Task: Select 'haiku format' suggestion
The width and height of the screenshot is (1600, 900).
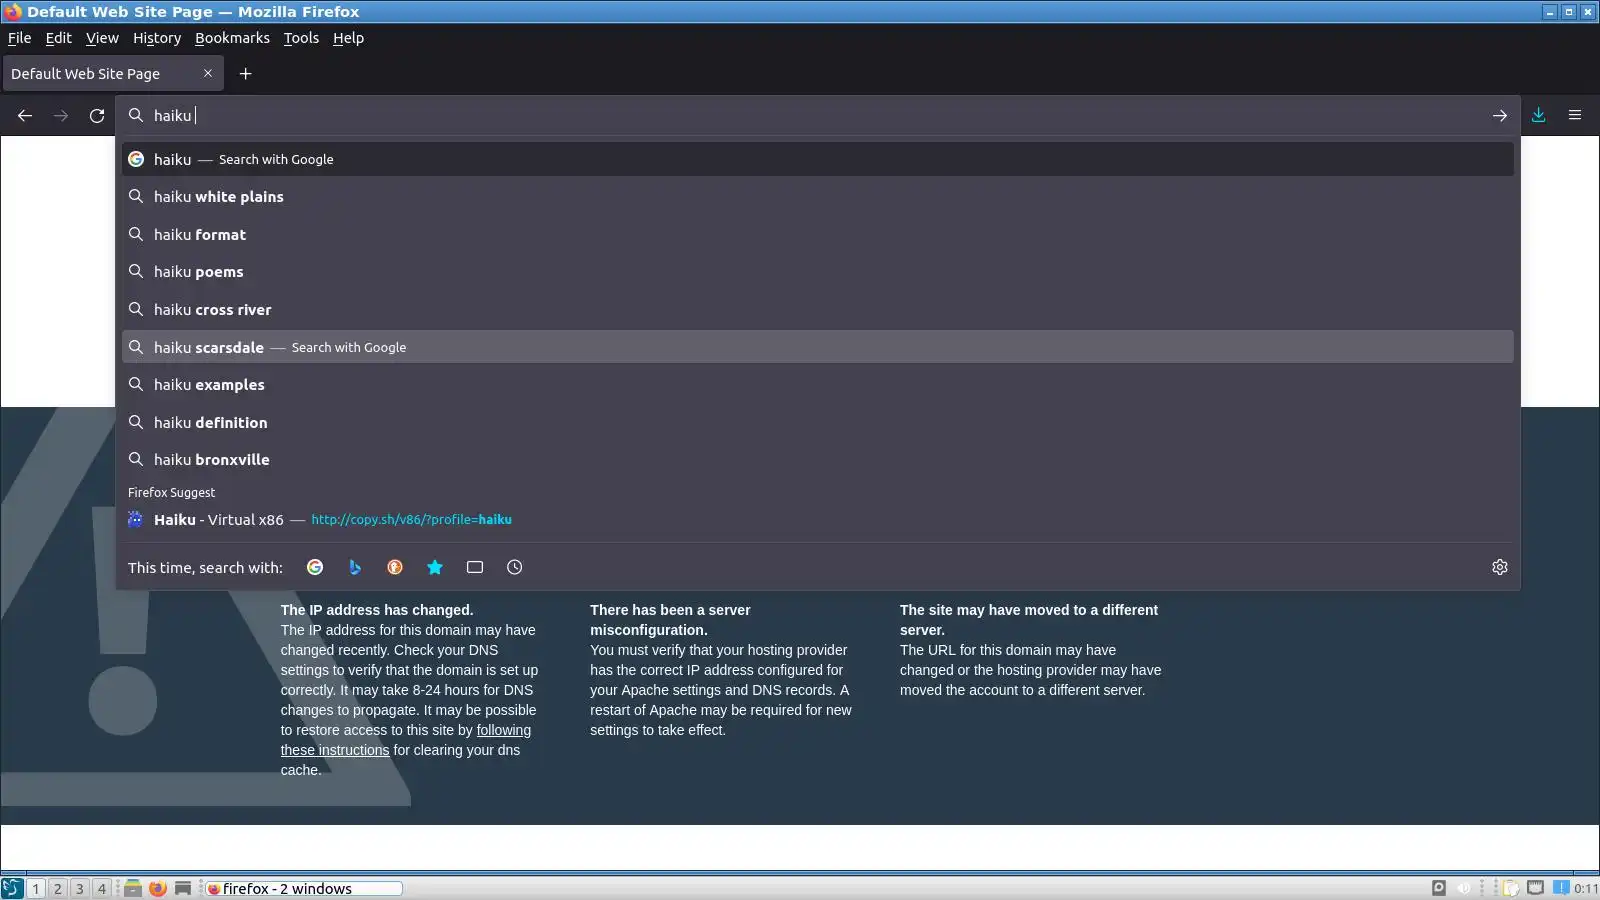Action: tap(818, 235)
